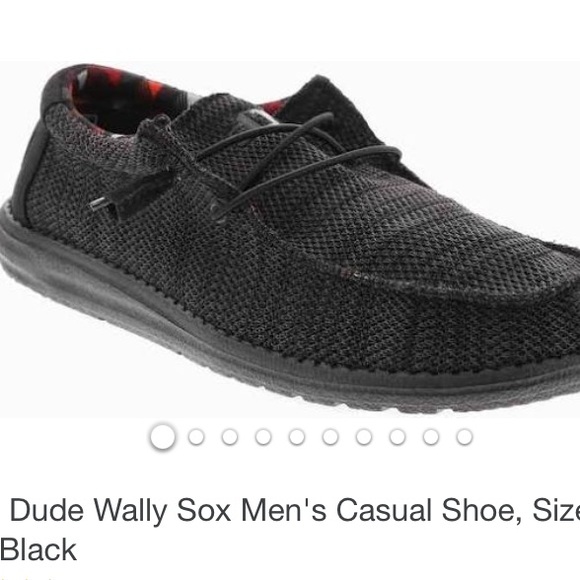
Task: Show the fifth product photo via dot
Action: click(x=297, y=437)
